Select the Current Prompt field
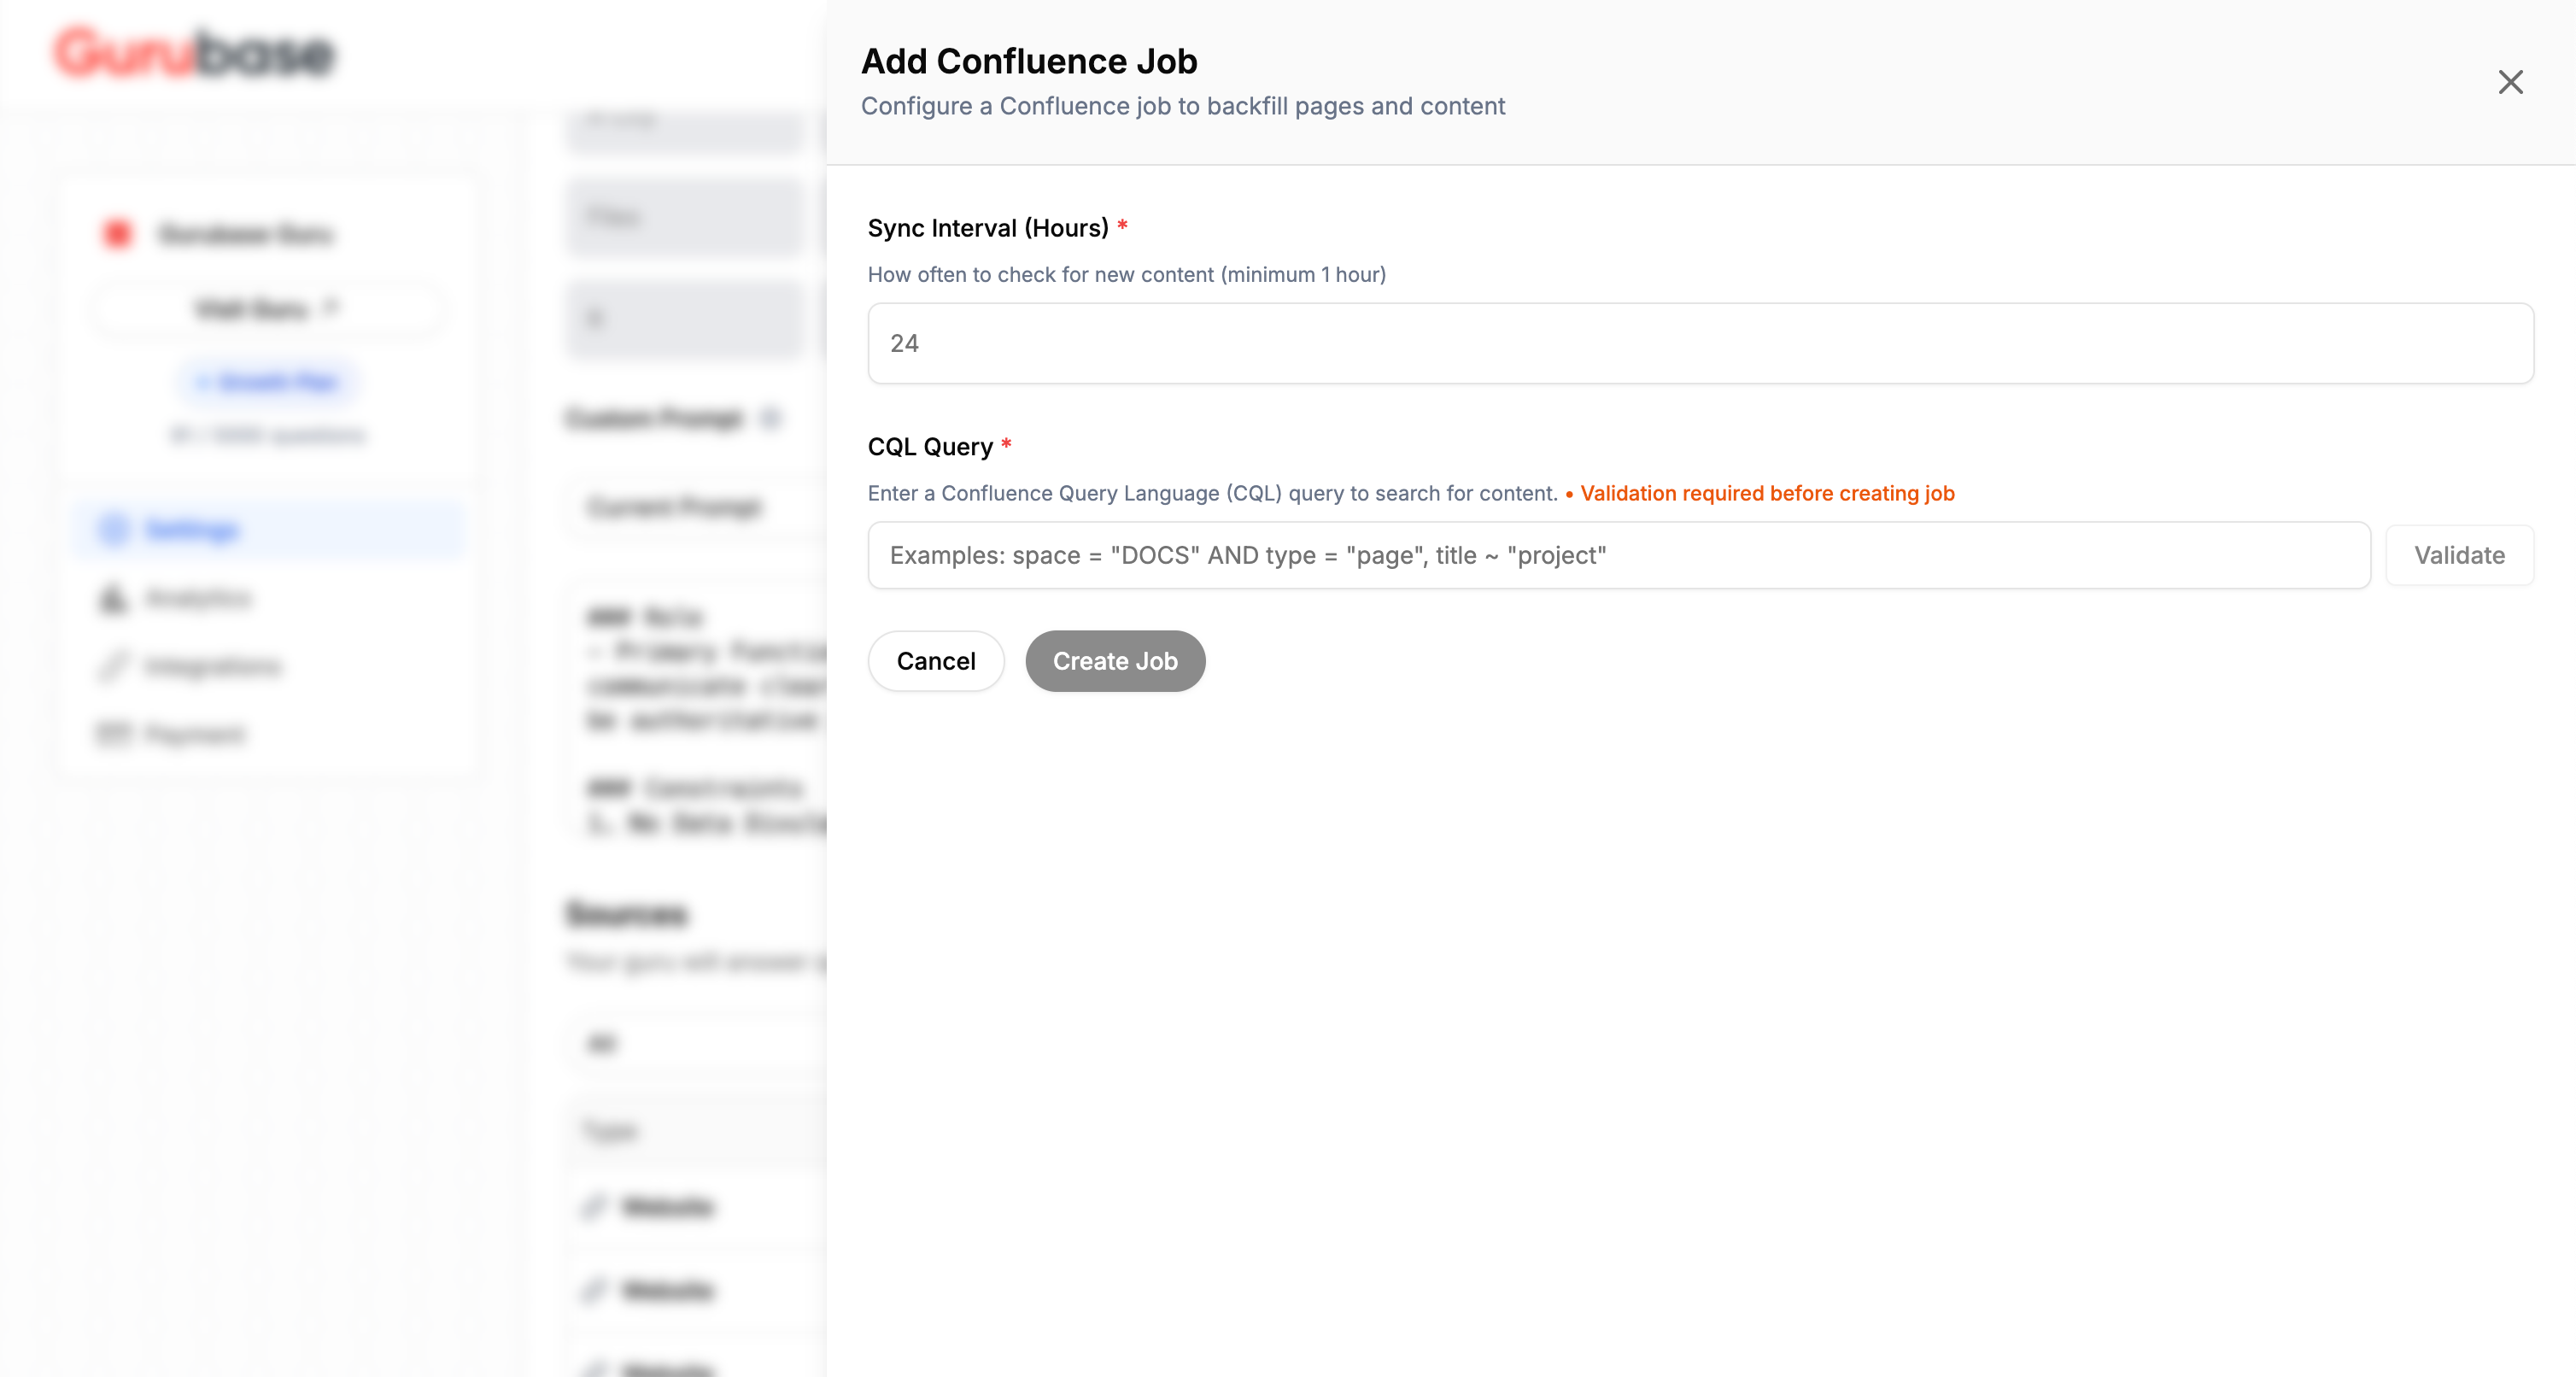This screenshot has width=2576, height=1377. coord(698,508)
